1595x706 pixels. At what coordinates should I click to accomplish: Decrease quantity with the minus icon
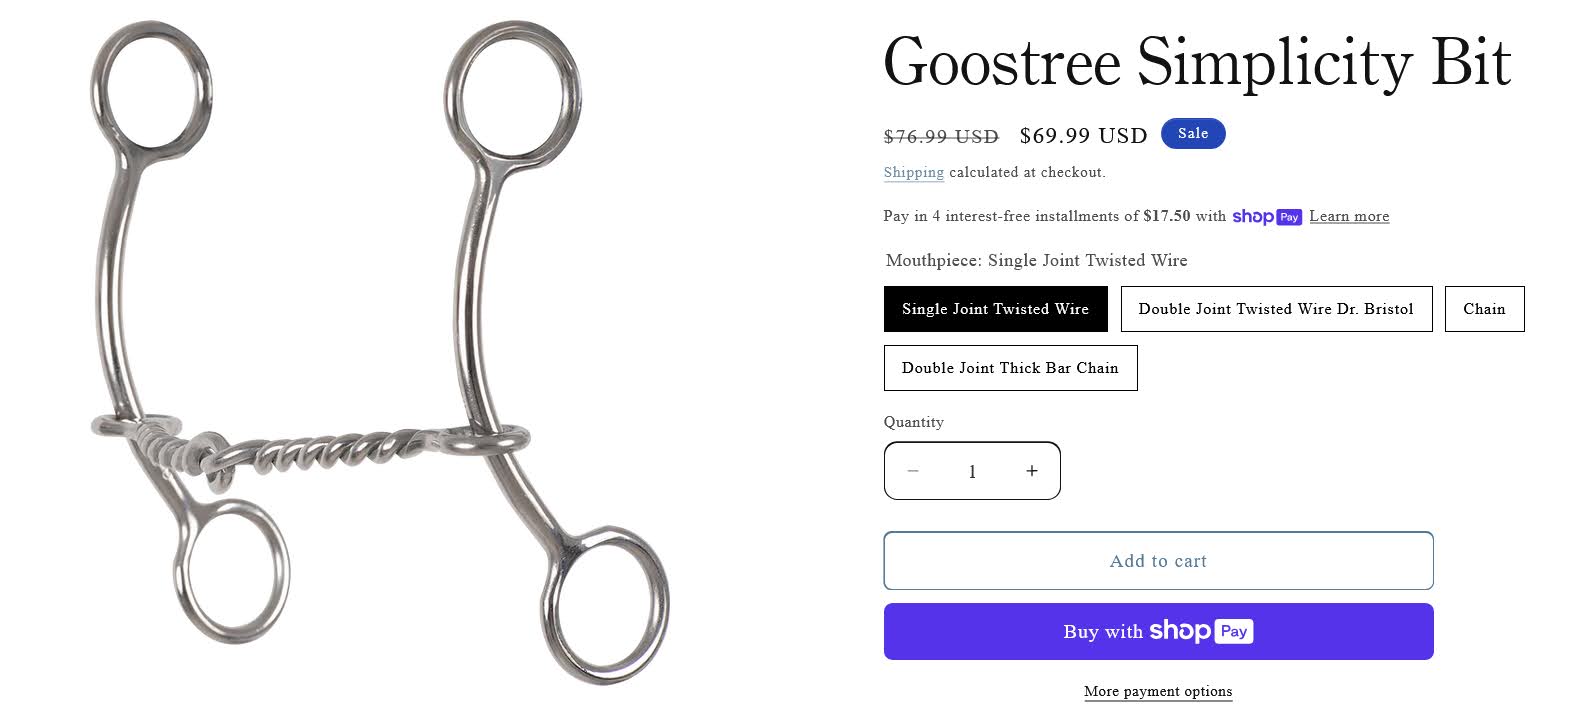click(x=913, y=471)
